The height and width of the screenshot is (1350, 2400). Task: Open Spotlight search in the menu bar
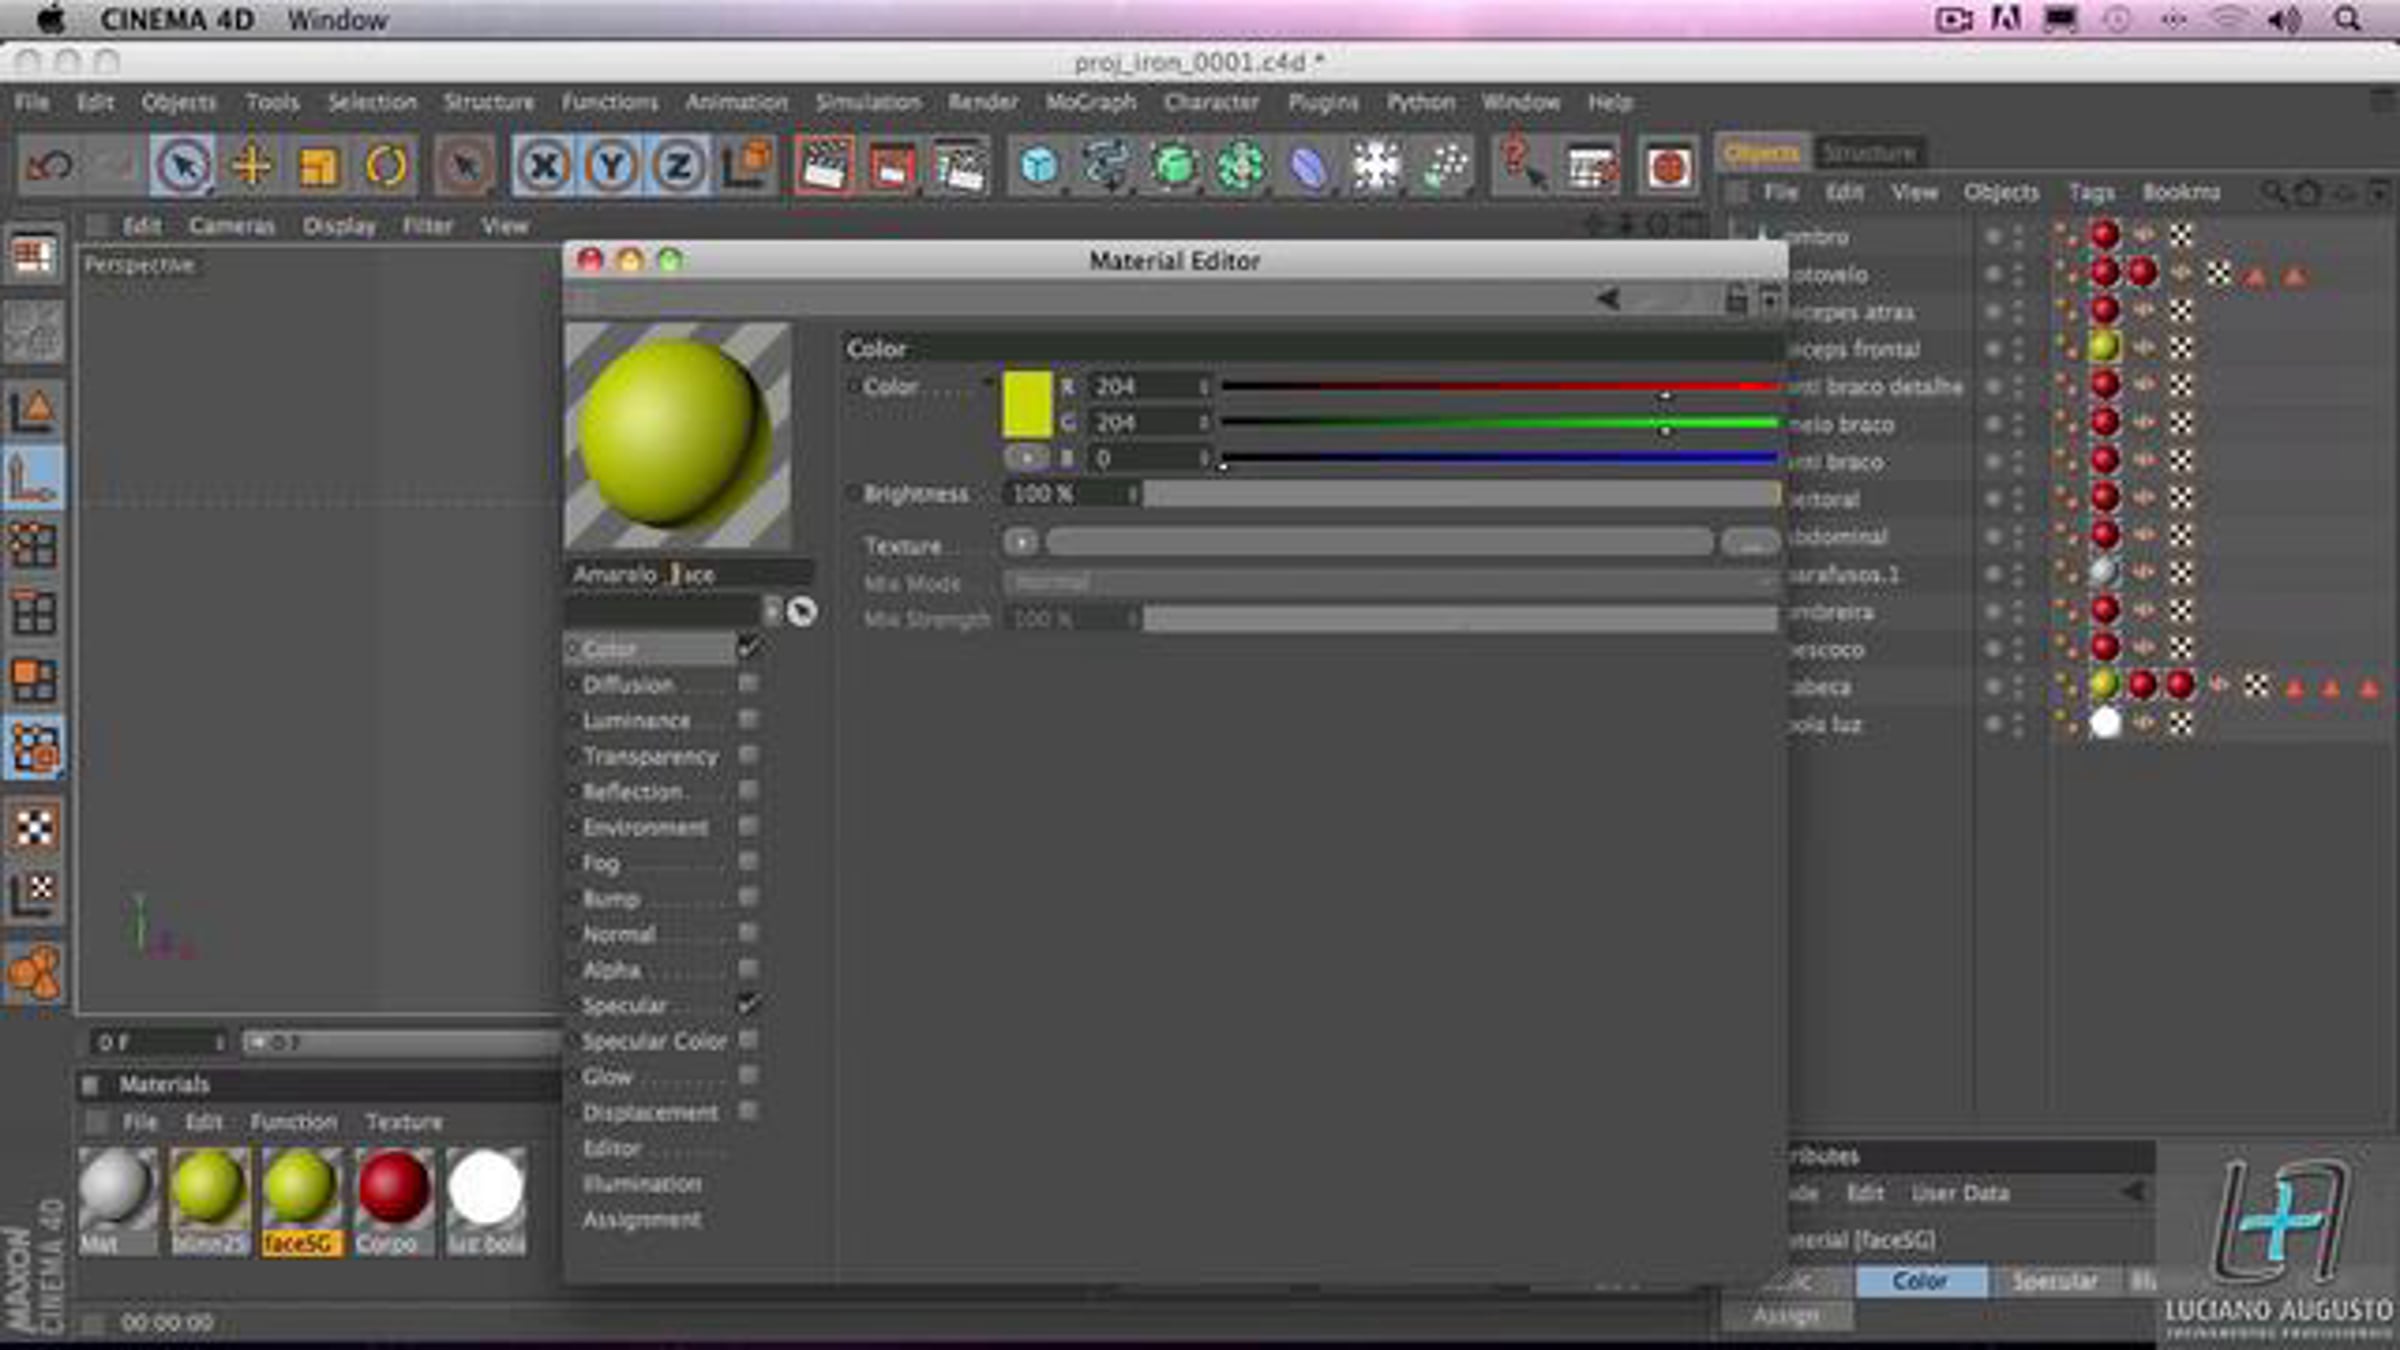tap(2347, 19)
